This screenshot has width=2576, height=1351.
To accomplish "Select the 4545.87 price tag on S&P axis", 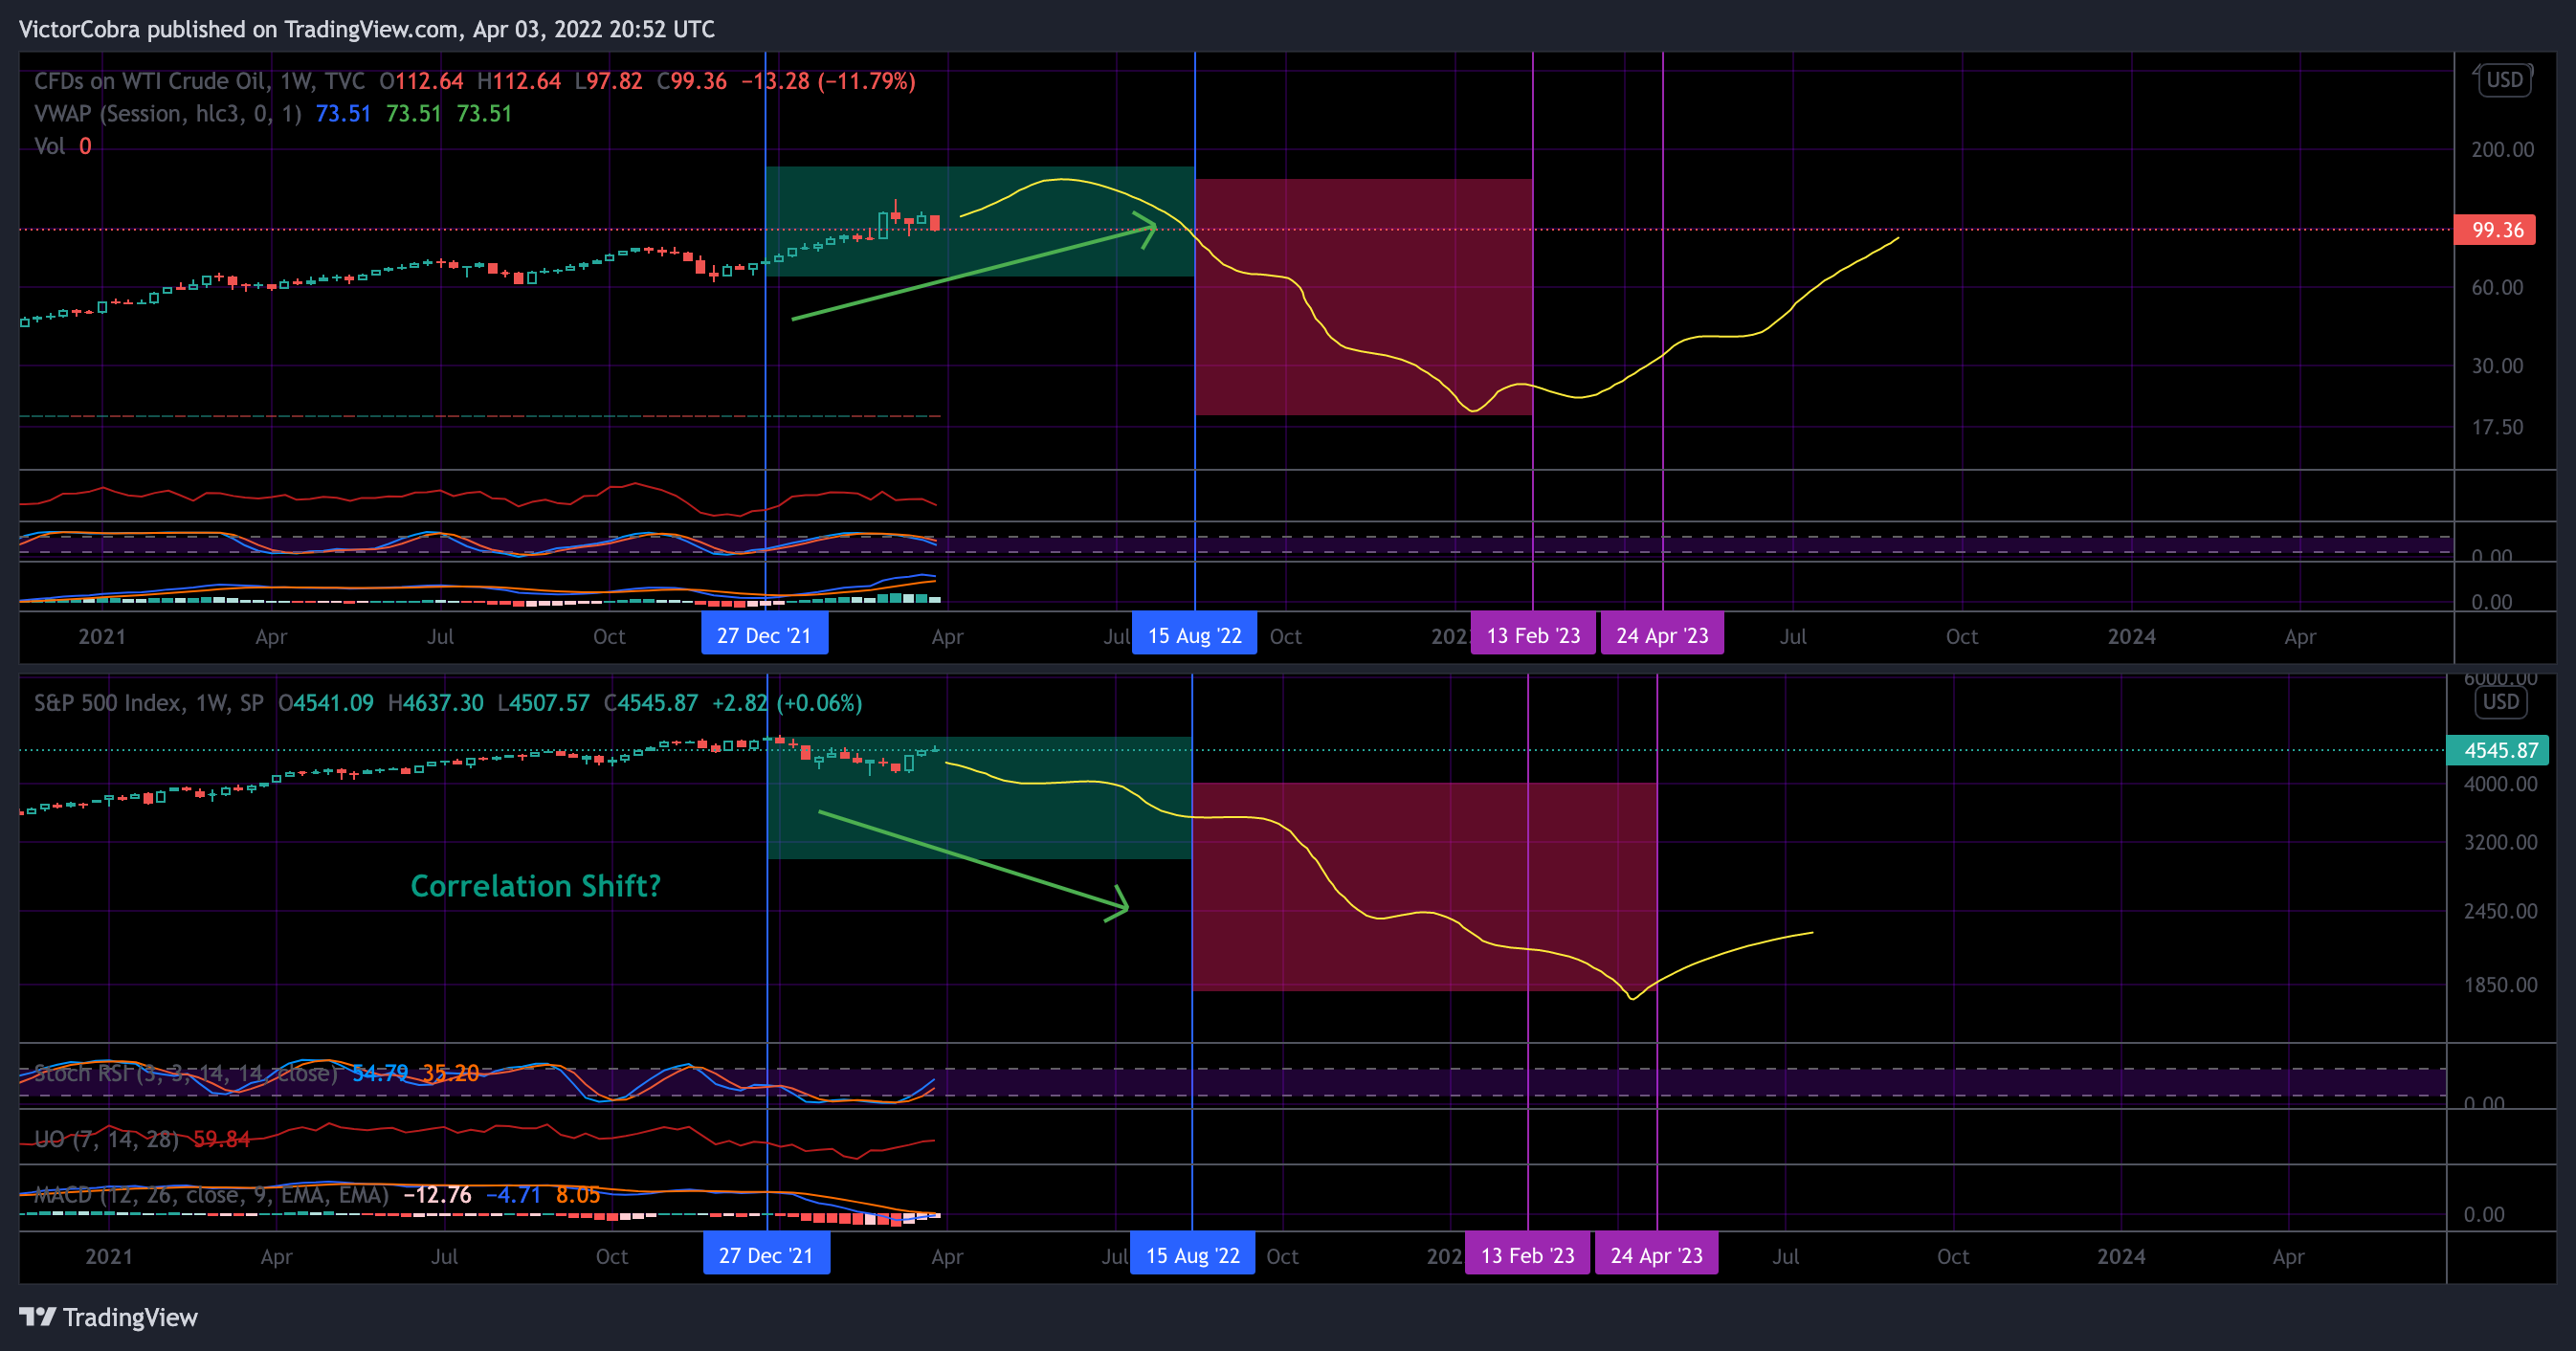I will 2496,750.
